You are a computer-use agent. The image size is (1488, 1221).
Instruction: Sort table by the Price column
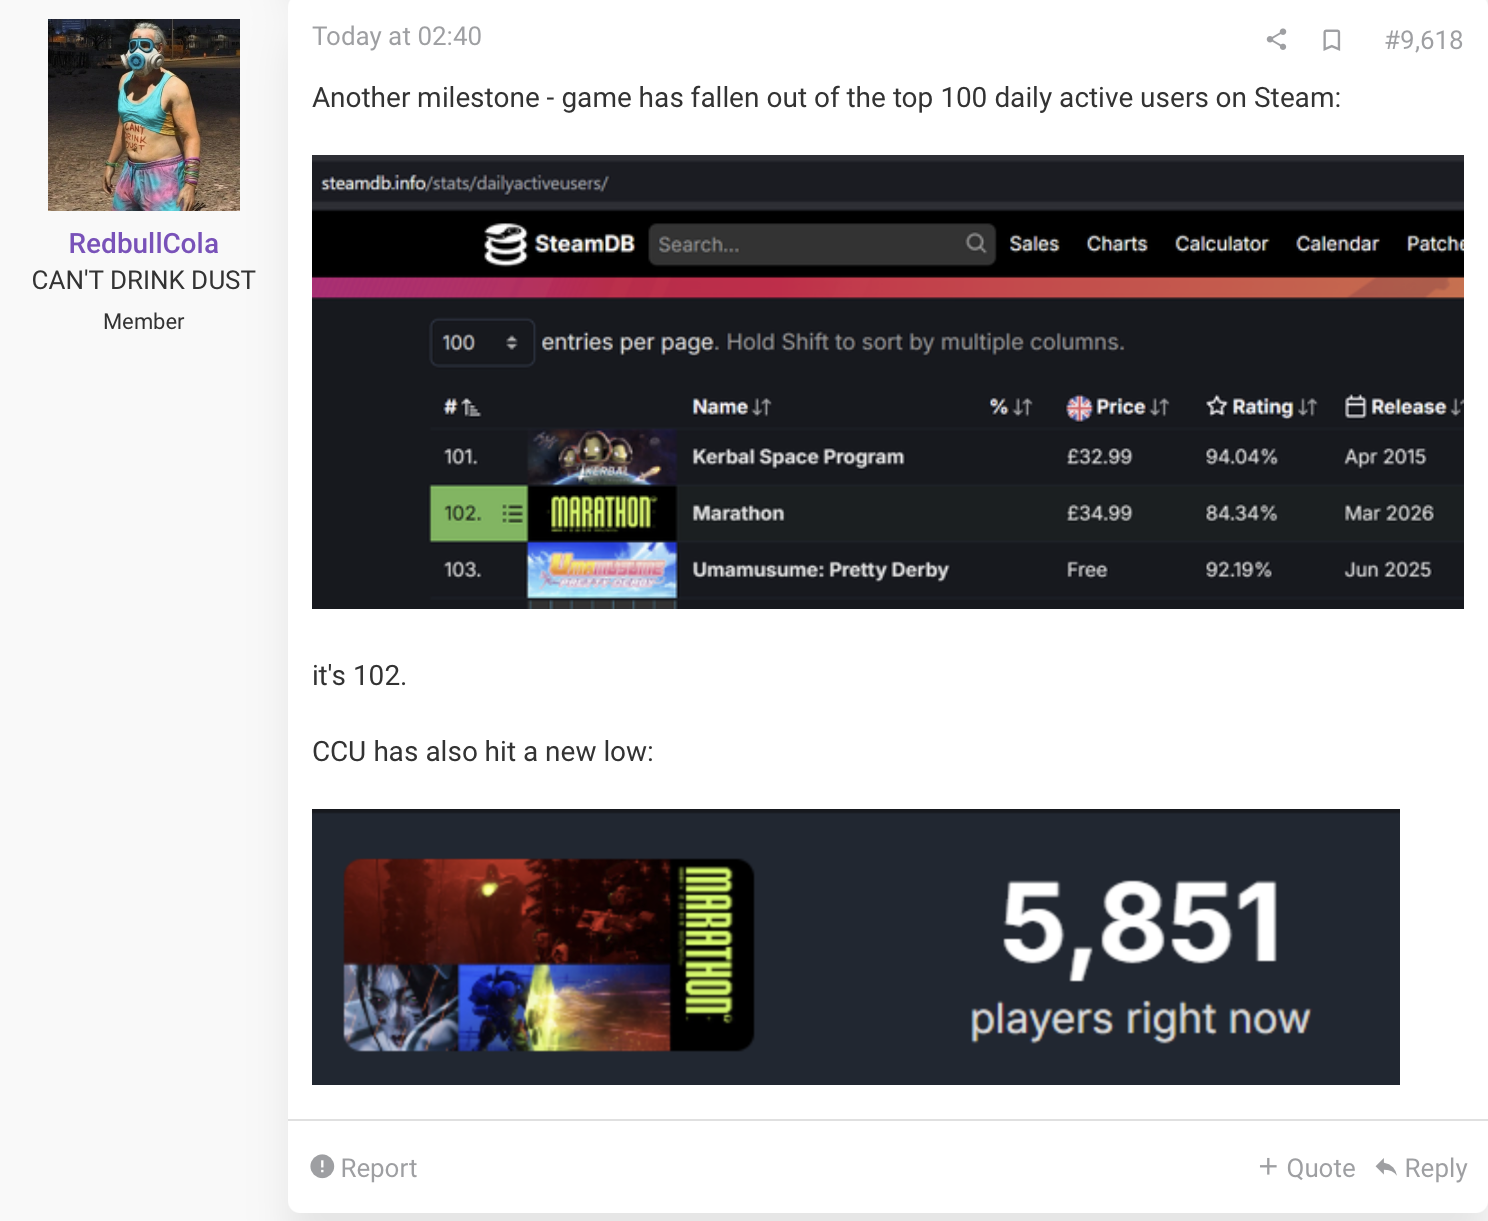click(1118, 407)
